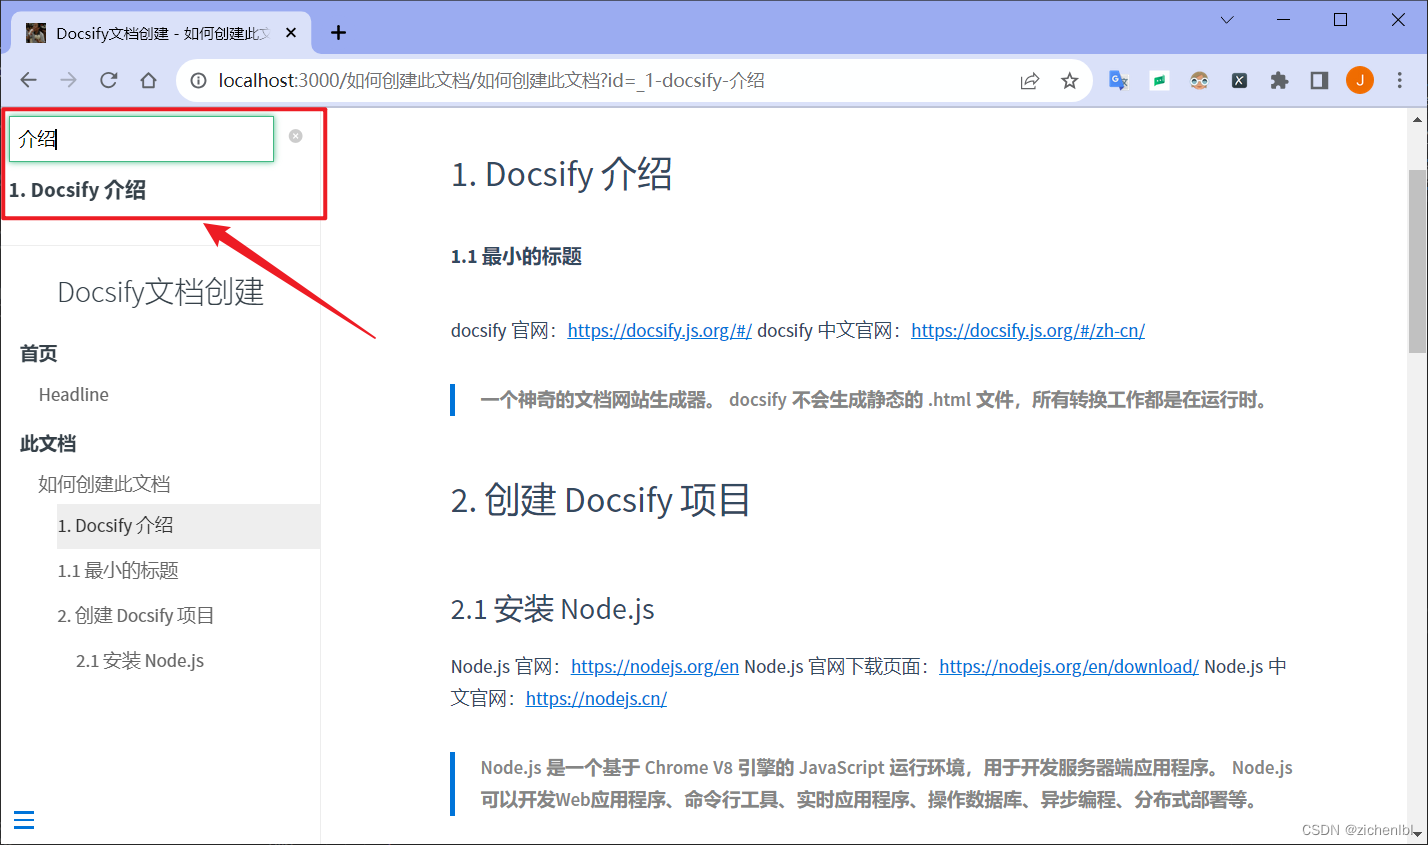Select 此文档 in the sidebar

click(x=48, y=444)
